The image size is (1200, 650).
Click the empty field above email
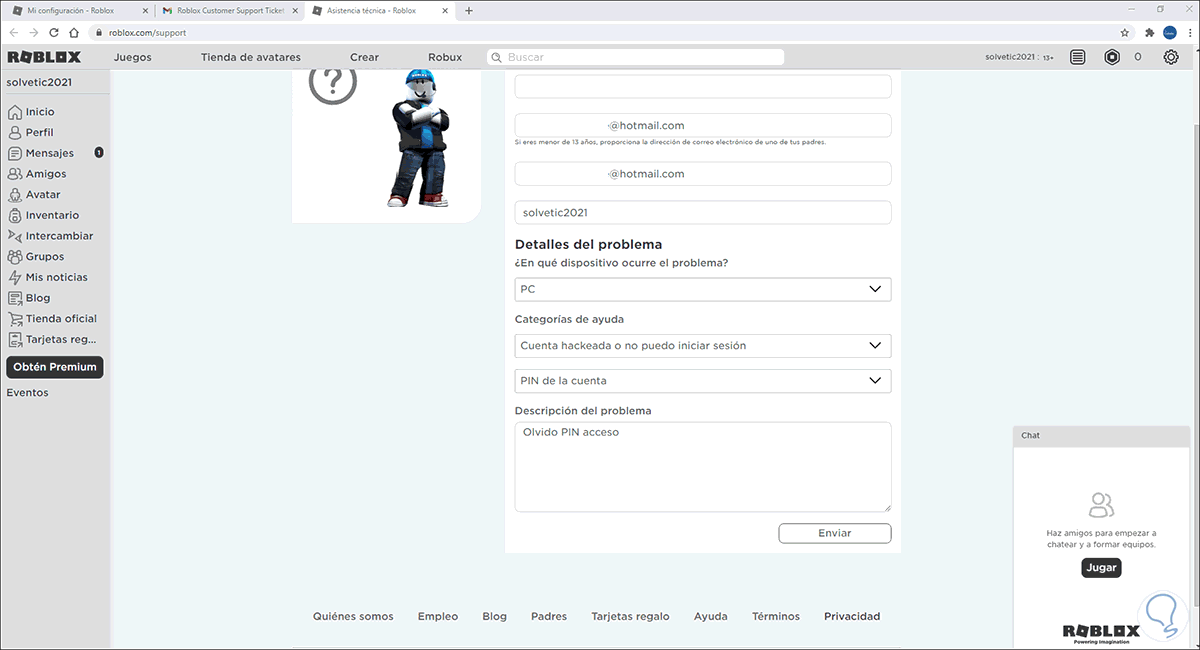coord(703,87)
